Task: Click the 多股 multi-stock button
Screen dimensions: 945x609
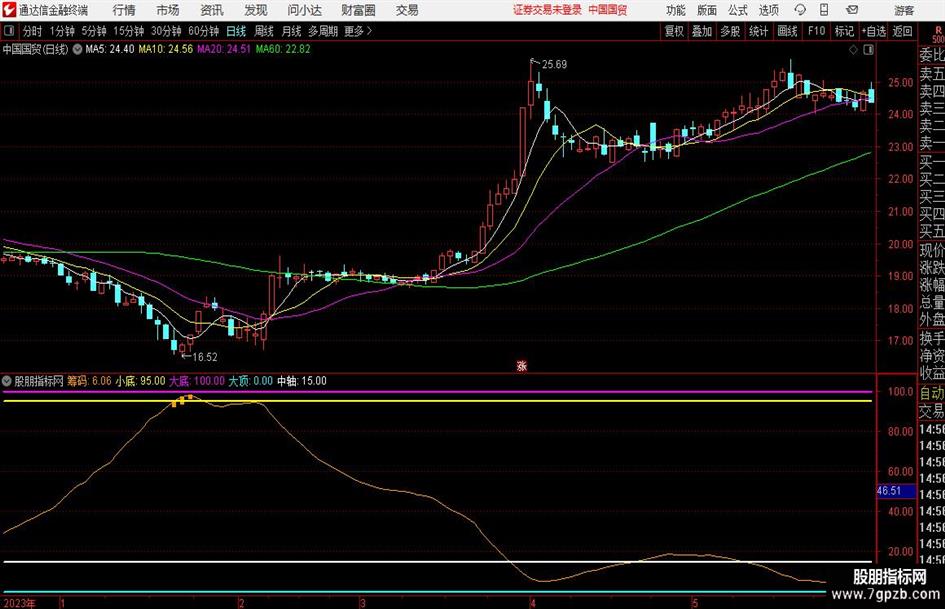Action: click(x=730, y=31)
